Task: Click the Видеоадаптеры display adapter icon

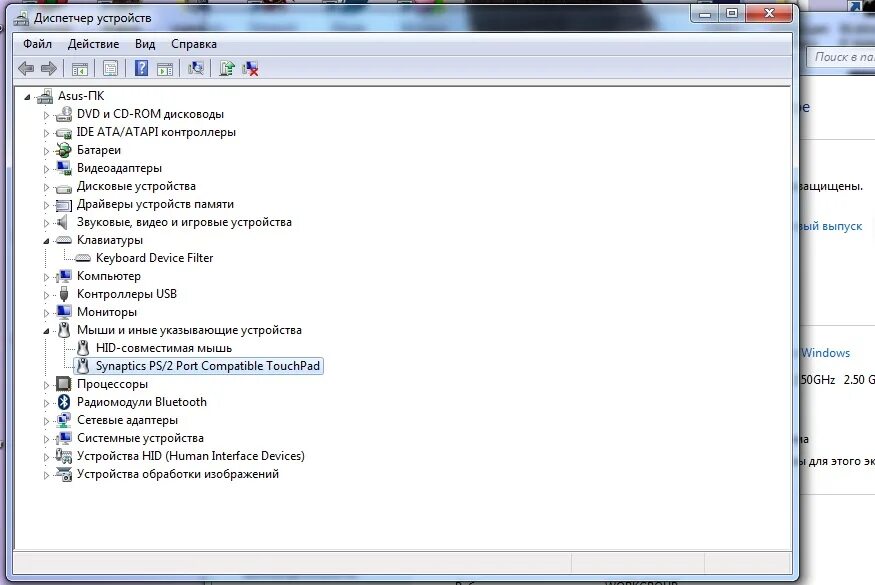Action: [x=64, y=168]
